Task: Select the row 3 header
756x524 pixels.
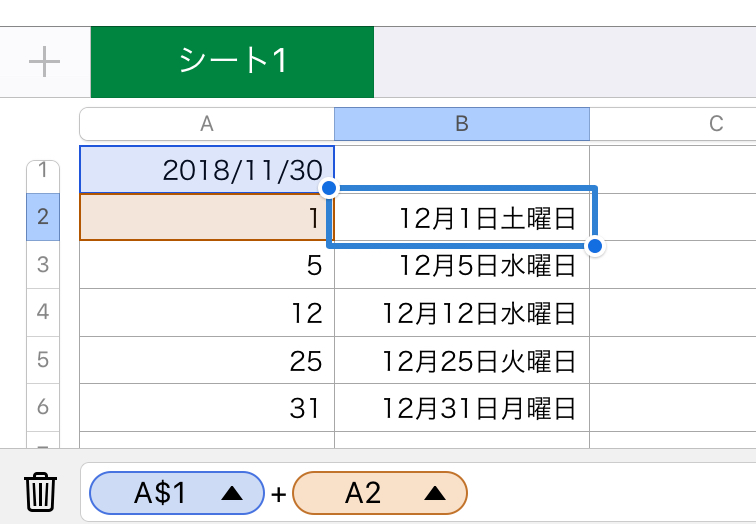Action: click(42, 265)
